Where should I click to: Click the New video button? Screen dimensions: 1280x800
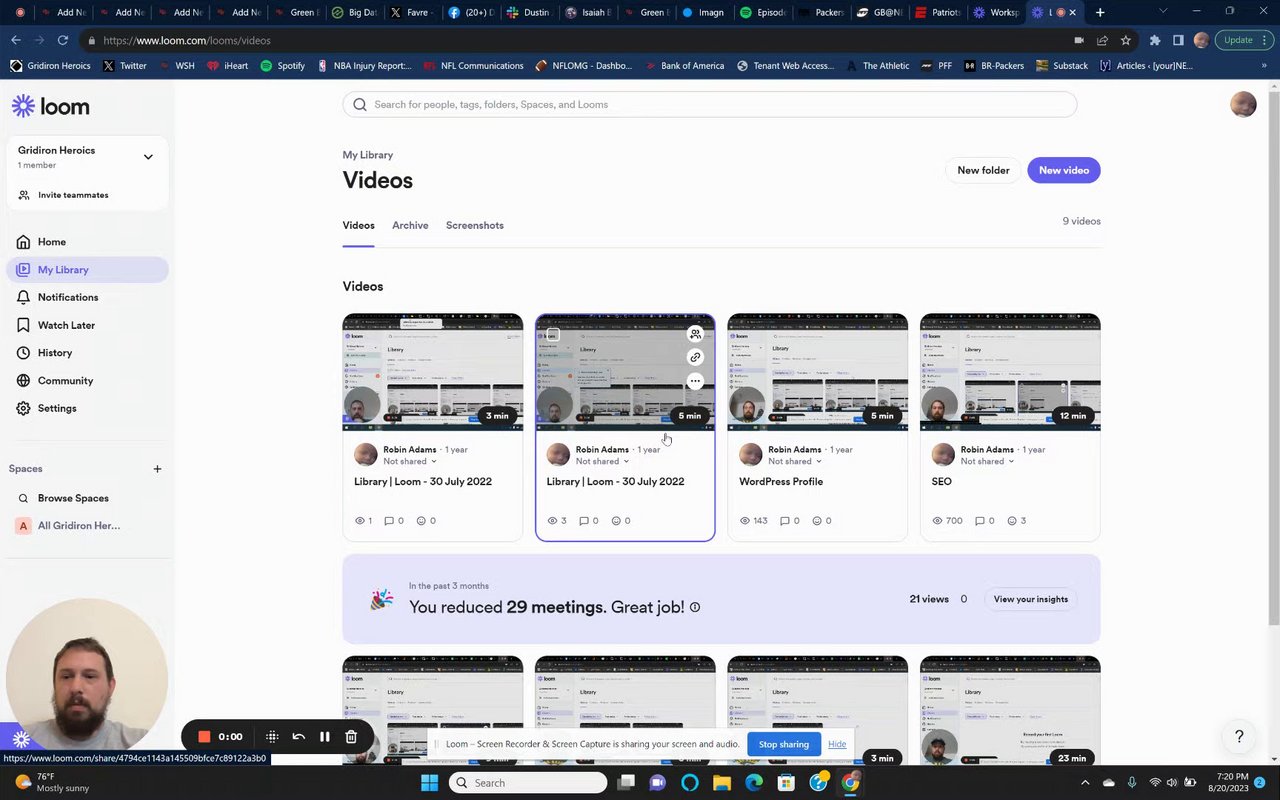(x=1064, y=170)
